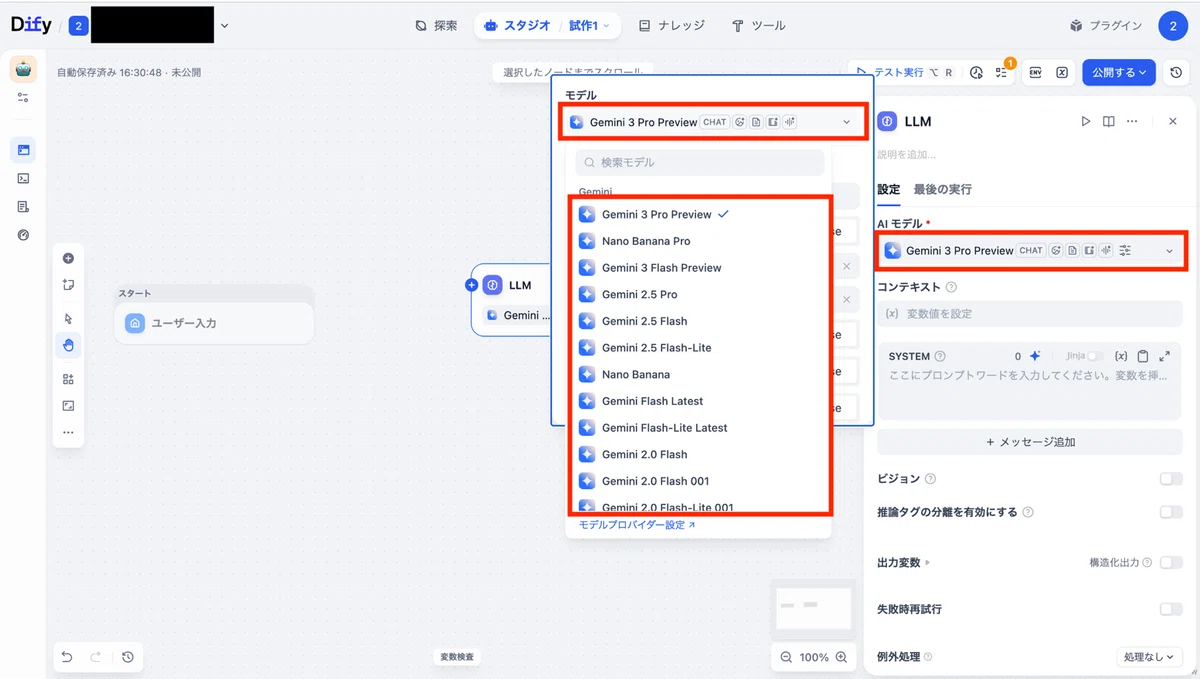1200x679 pixels.
Task: Switch to the 最後の実行 tab
Action: [x=942, y=189]
